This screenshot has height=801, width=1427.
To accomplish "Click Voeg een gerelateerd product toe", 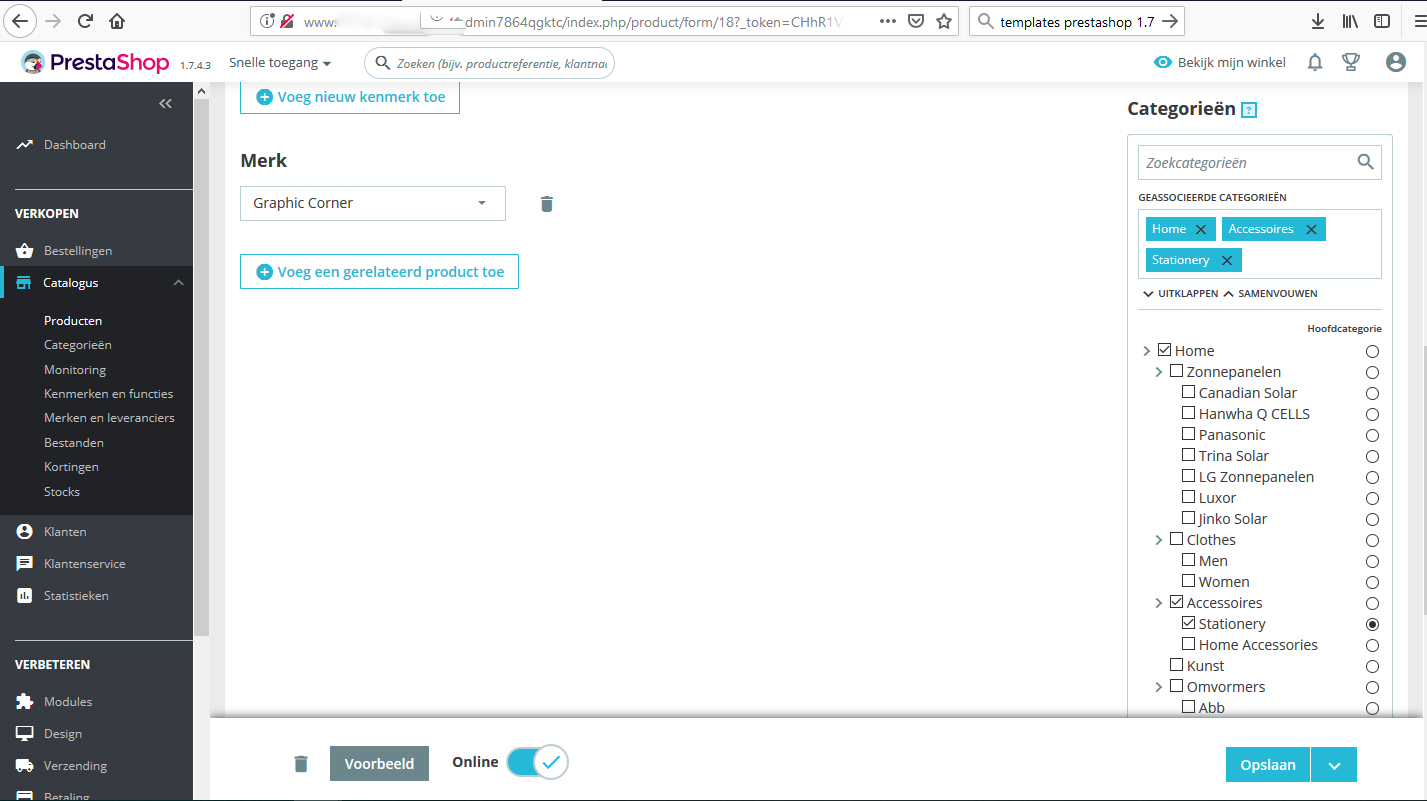I will [379, 272].
